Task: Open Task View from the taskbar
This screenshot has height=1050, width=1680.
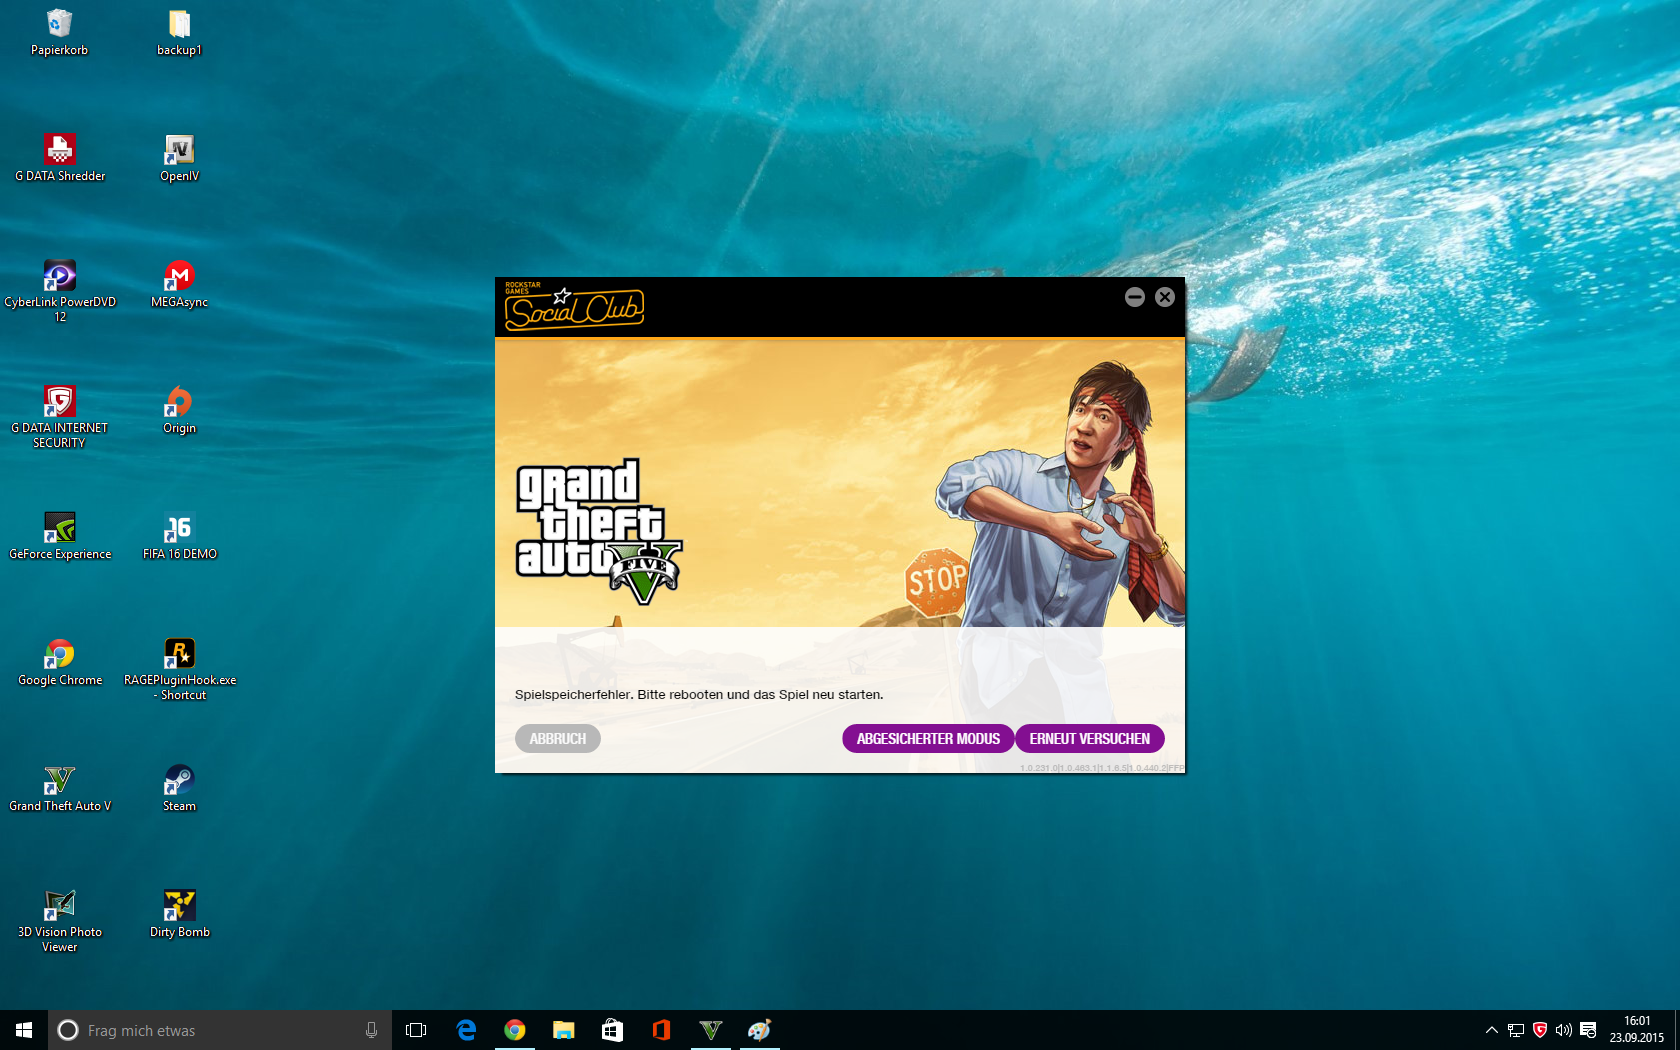Action: [x=416, y=1030]
